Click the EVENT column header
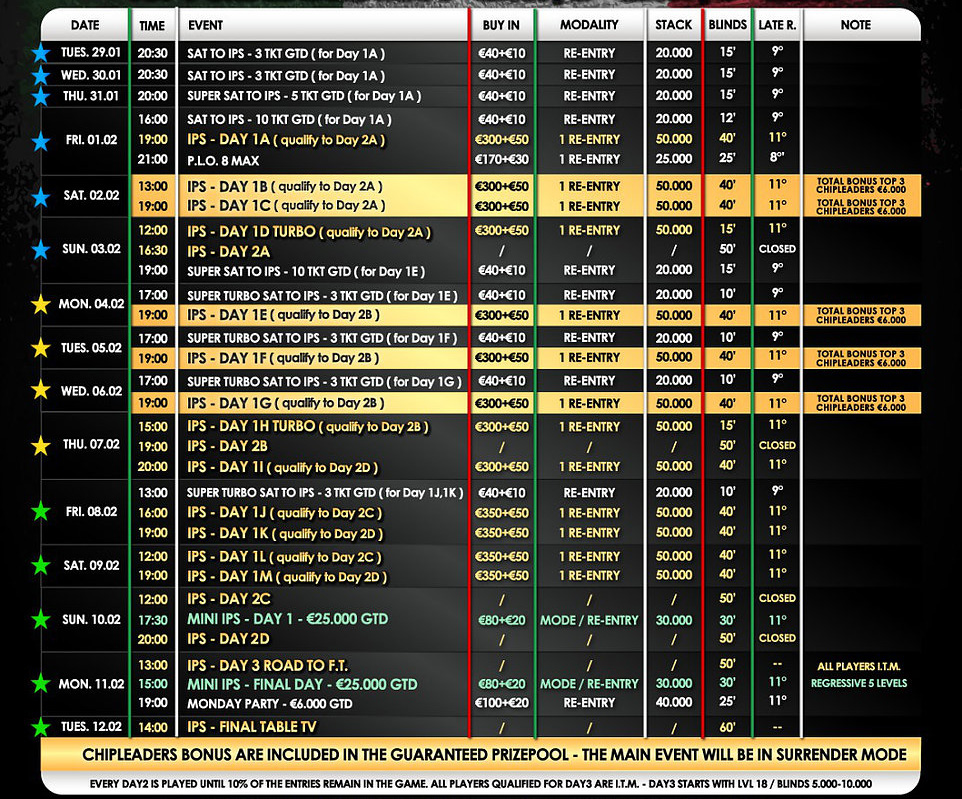 tap(205, 24)
